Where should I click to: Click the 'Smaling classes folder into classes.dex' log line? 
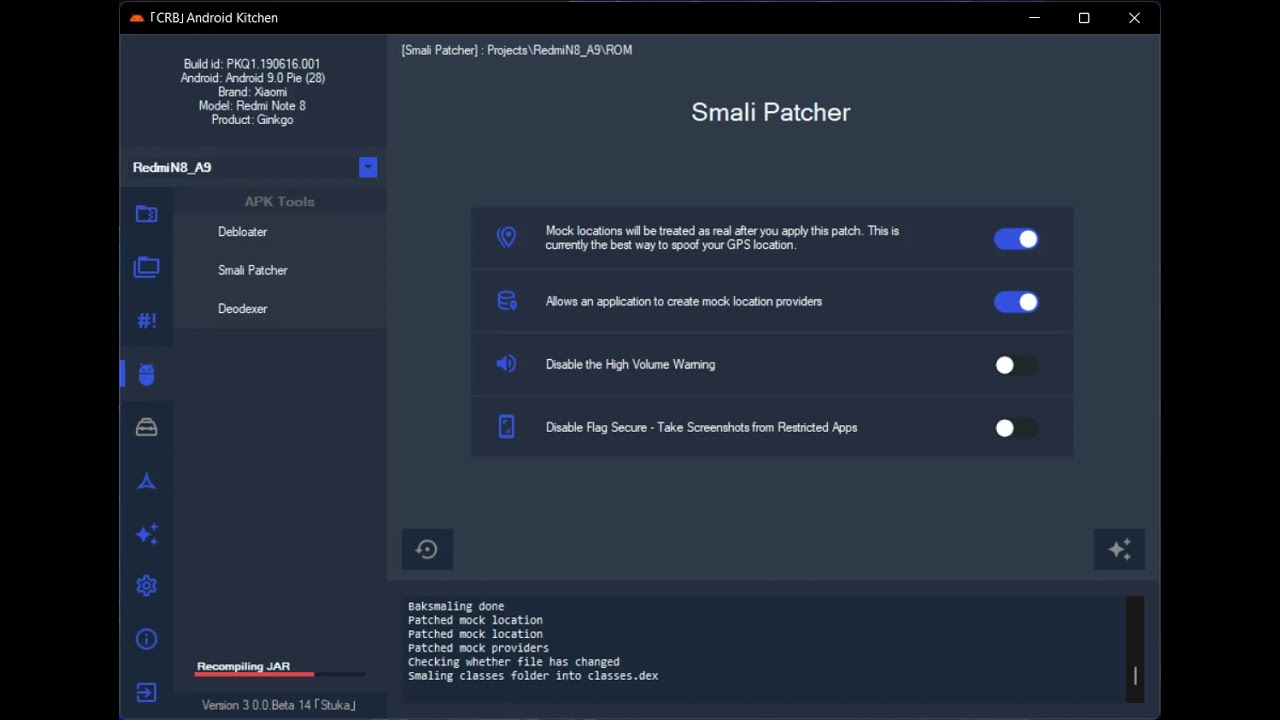533,676
